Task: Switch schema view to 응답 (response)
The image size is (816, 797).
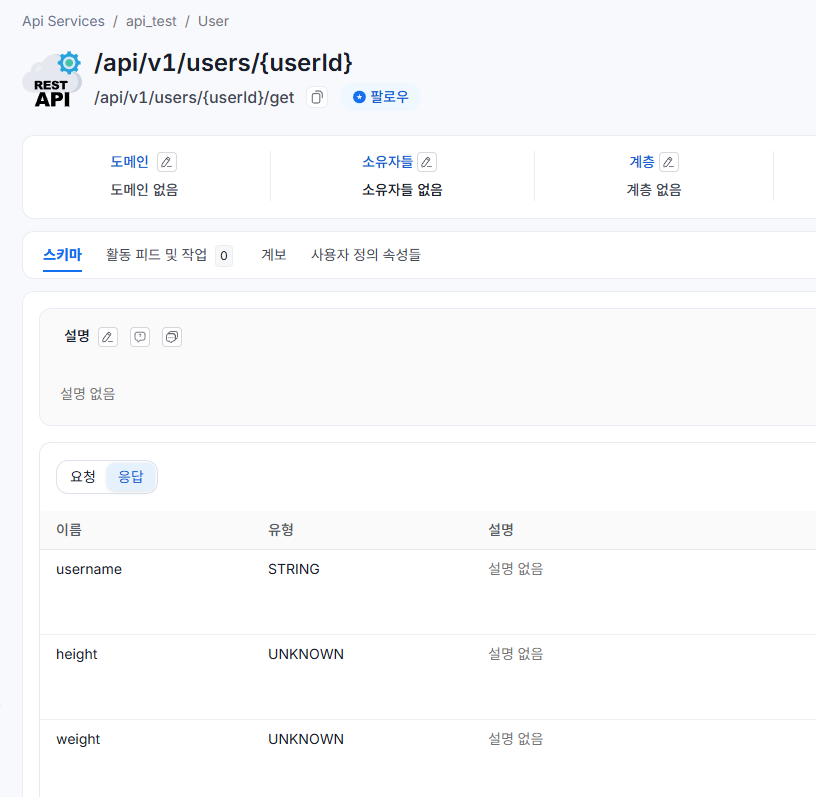Action: coord(131,477)
